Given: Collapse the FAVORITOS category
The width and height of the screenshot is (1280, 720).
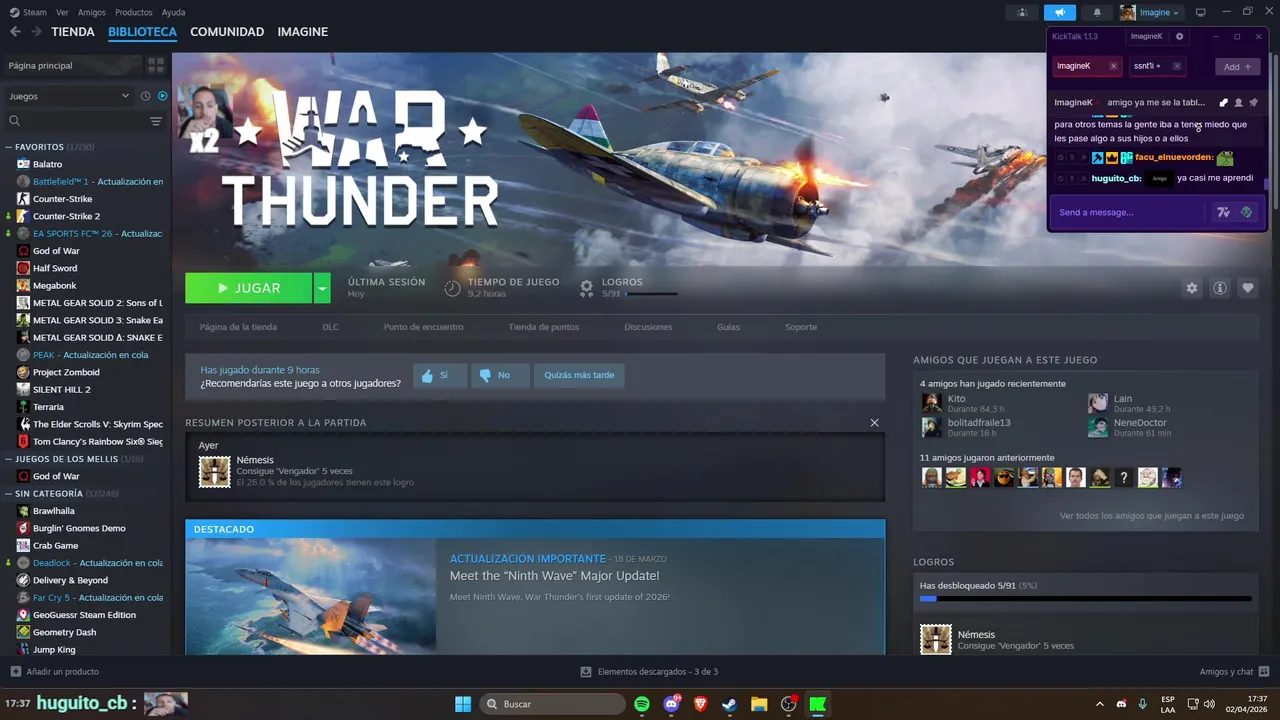Looking at the screenshot, I should 9,147.
